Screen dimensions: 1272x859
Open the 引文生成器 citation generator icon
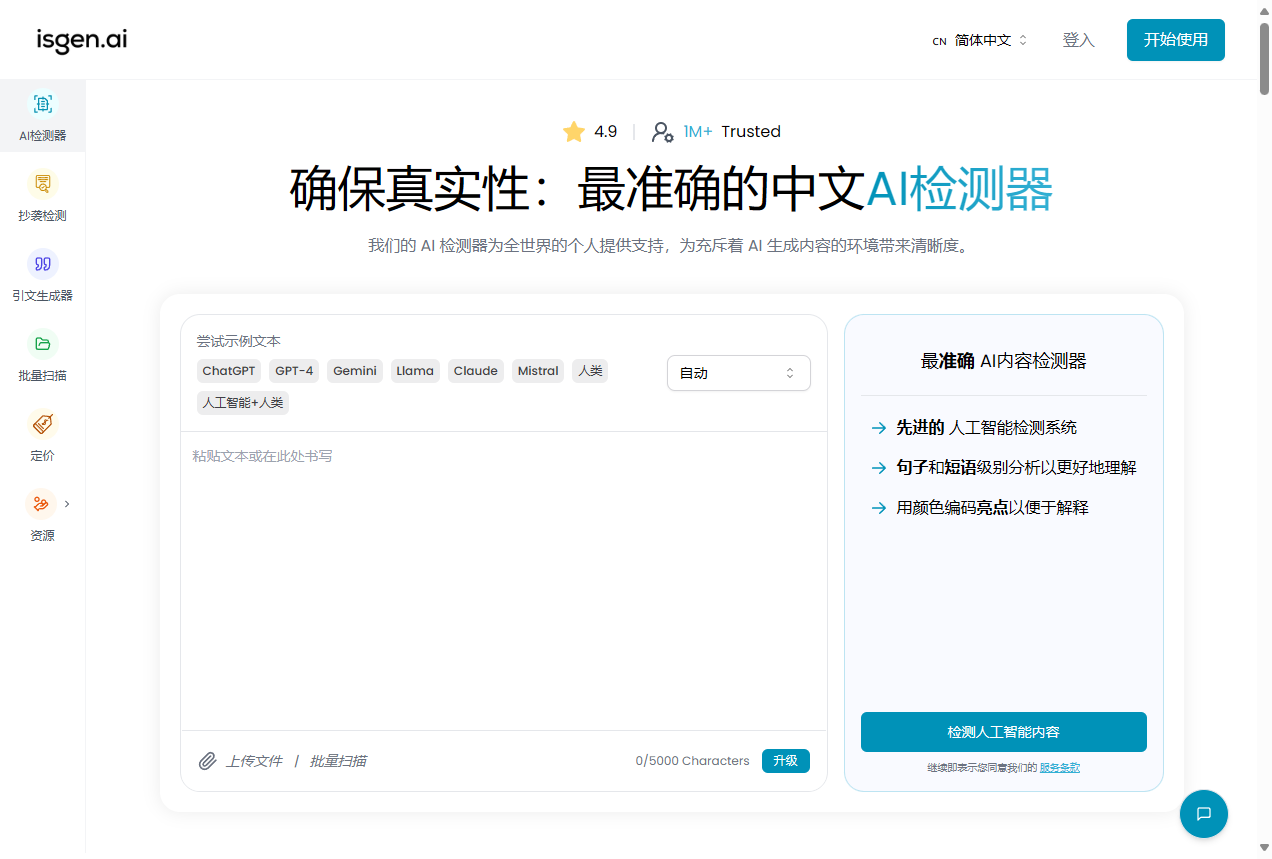43,264
